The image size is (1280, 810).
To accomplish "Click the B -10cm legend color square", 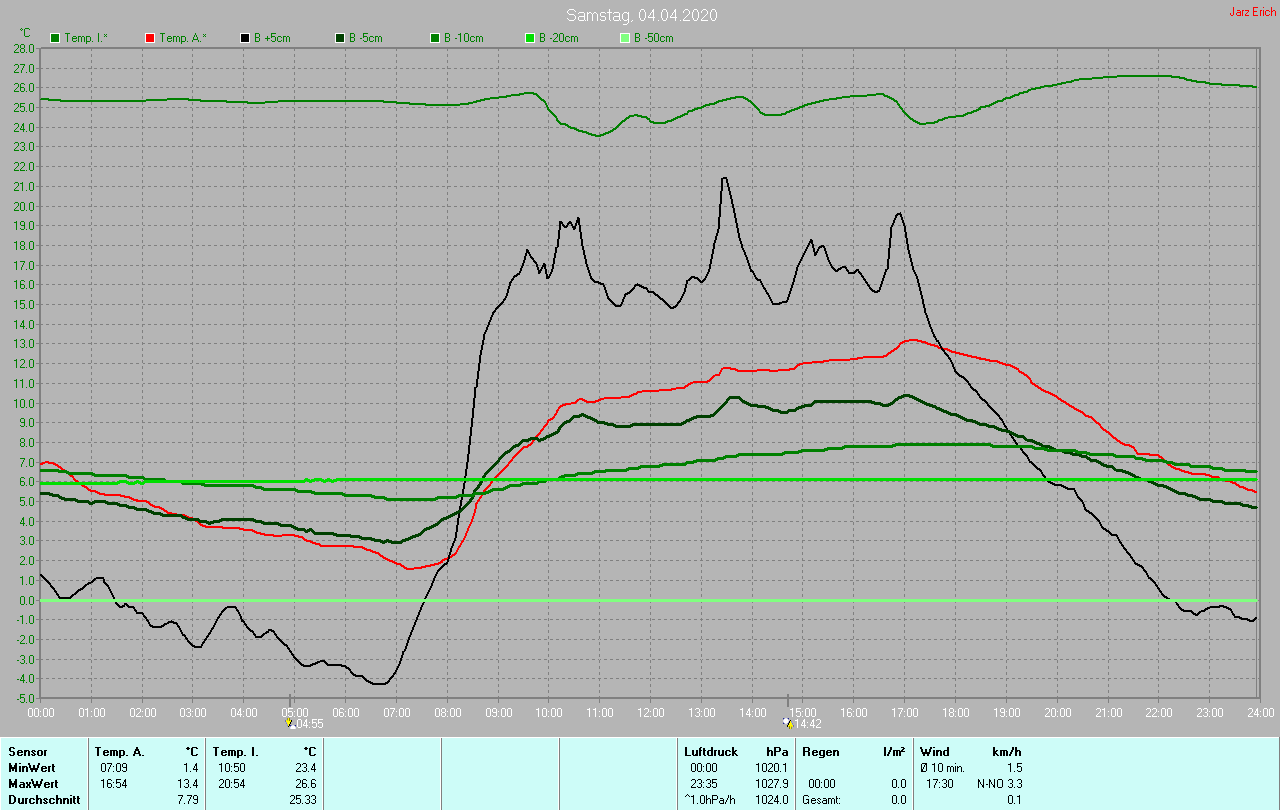I will tap(435, 38).
